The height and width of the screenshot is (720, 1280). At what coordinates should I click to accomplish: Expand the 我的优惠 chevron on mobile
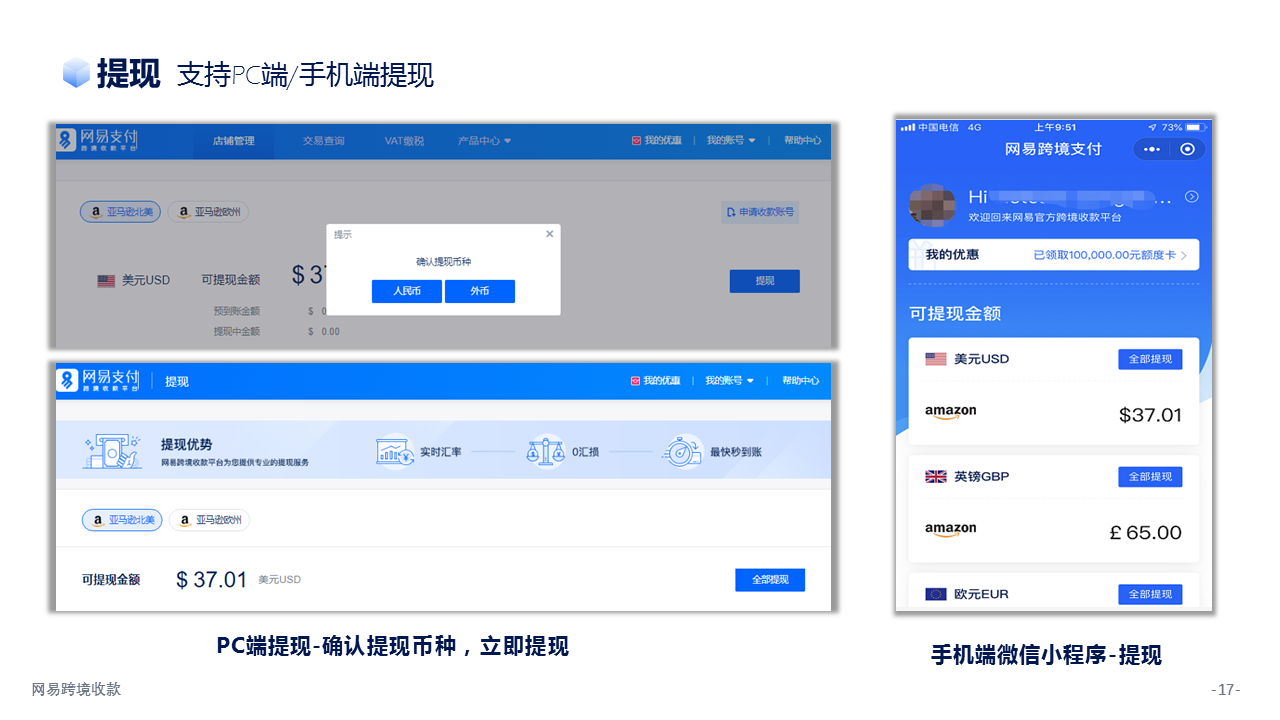[1185, 256]
